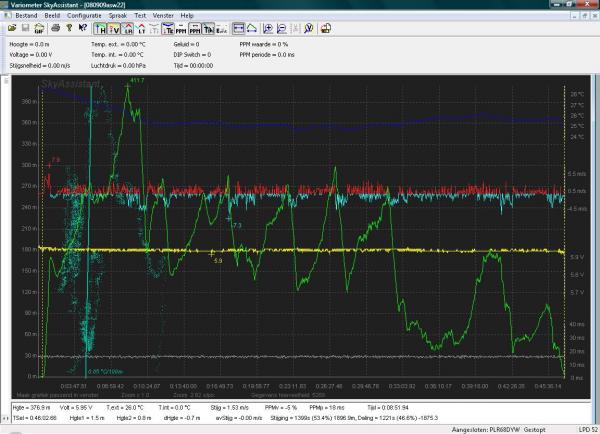
Task: Click the greyed-out icon after zoom out
Action: (x=295, y=29)
